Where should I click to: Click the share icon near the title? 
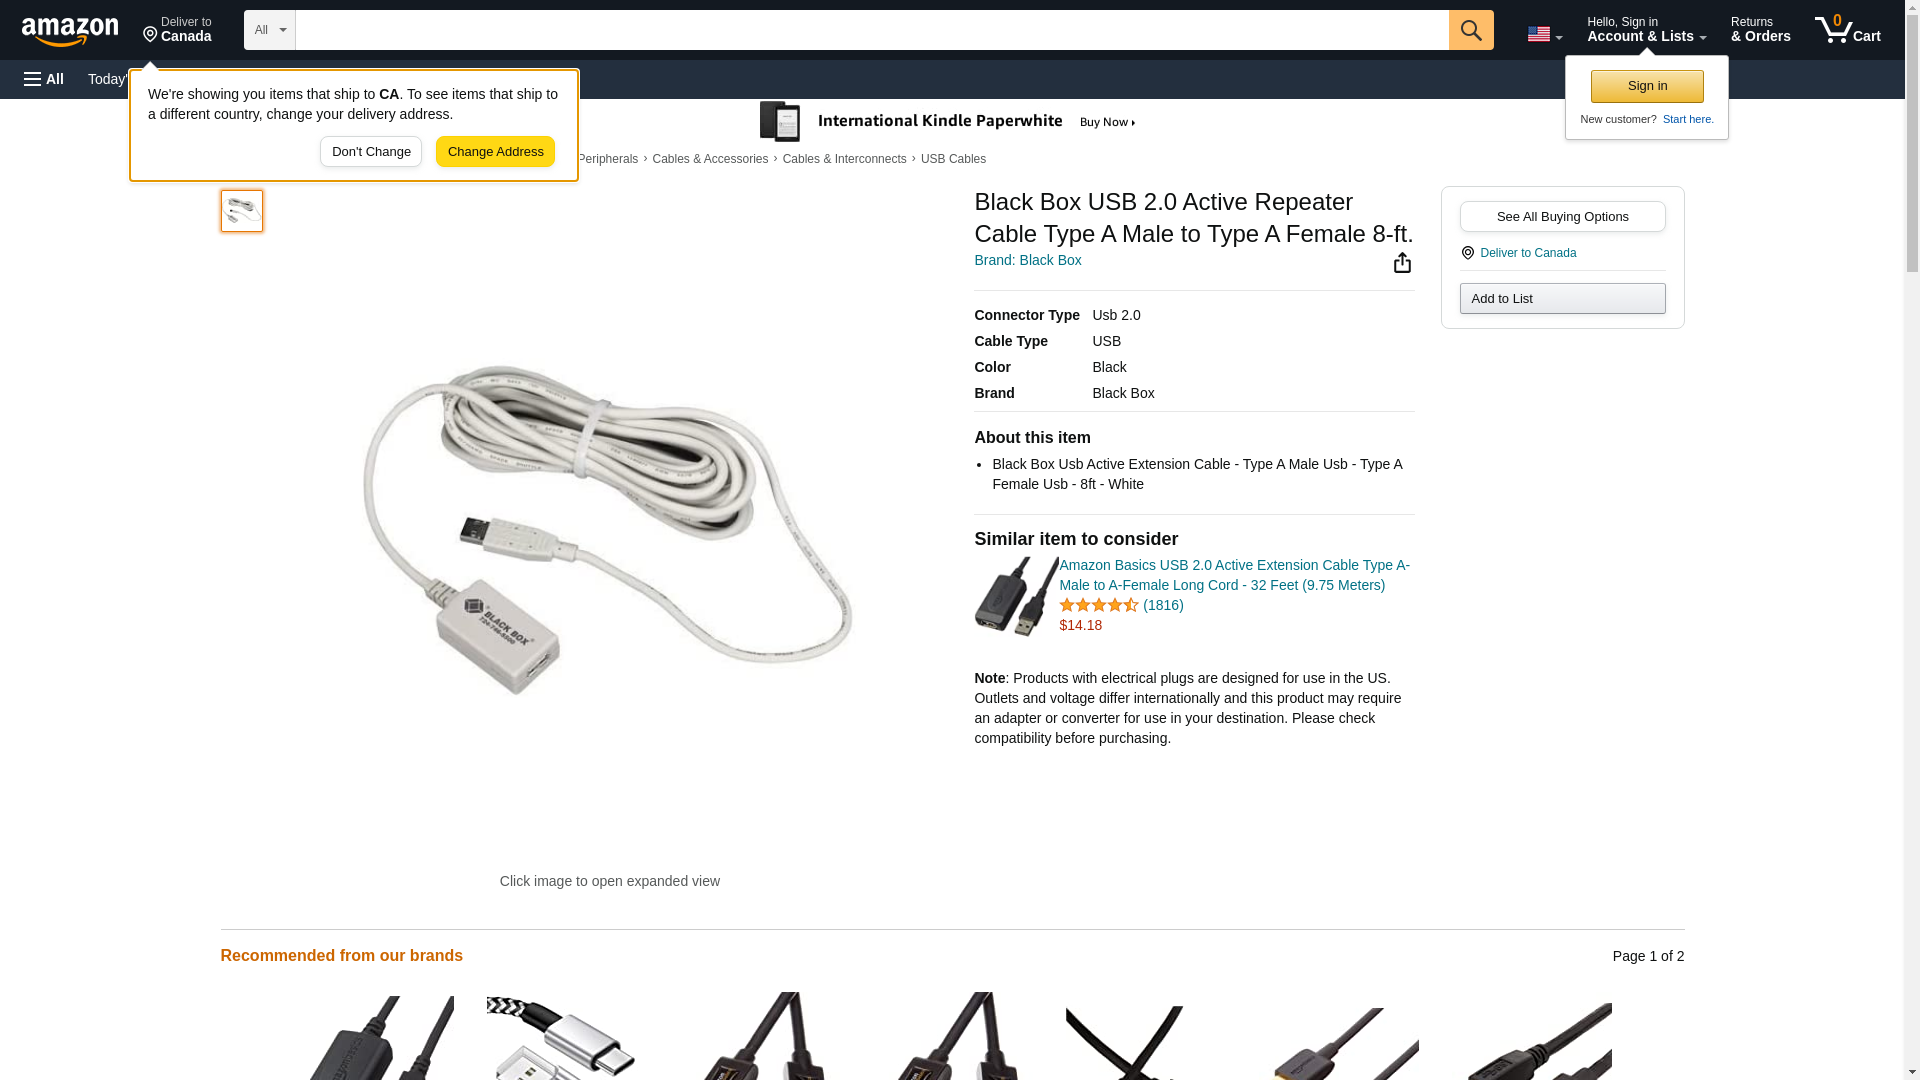coord(1402,262)
